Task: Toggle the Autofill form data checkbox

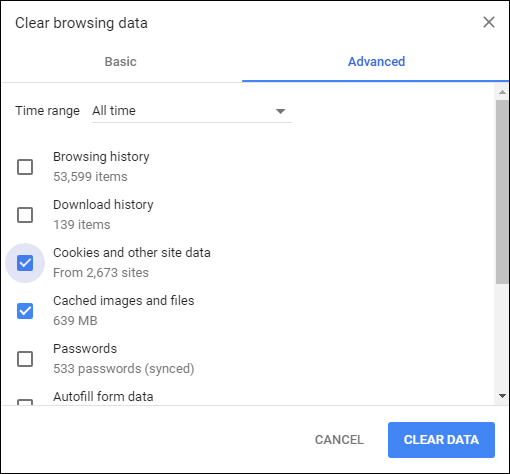Action: point(25,402)
